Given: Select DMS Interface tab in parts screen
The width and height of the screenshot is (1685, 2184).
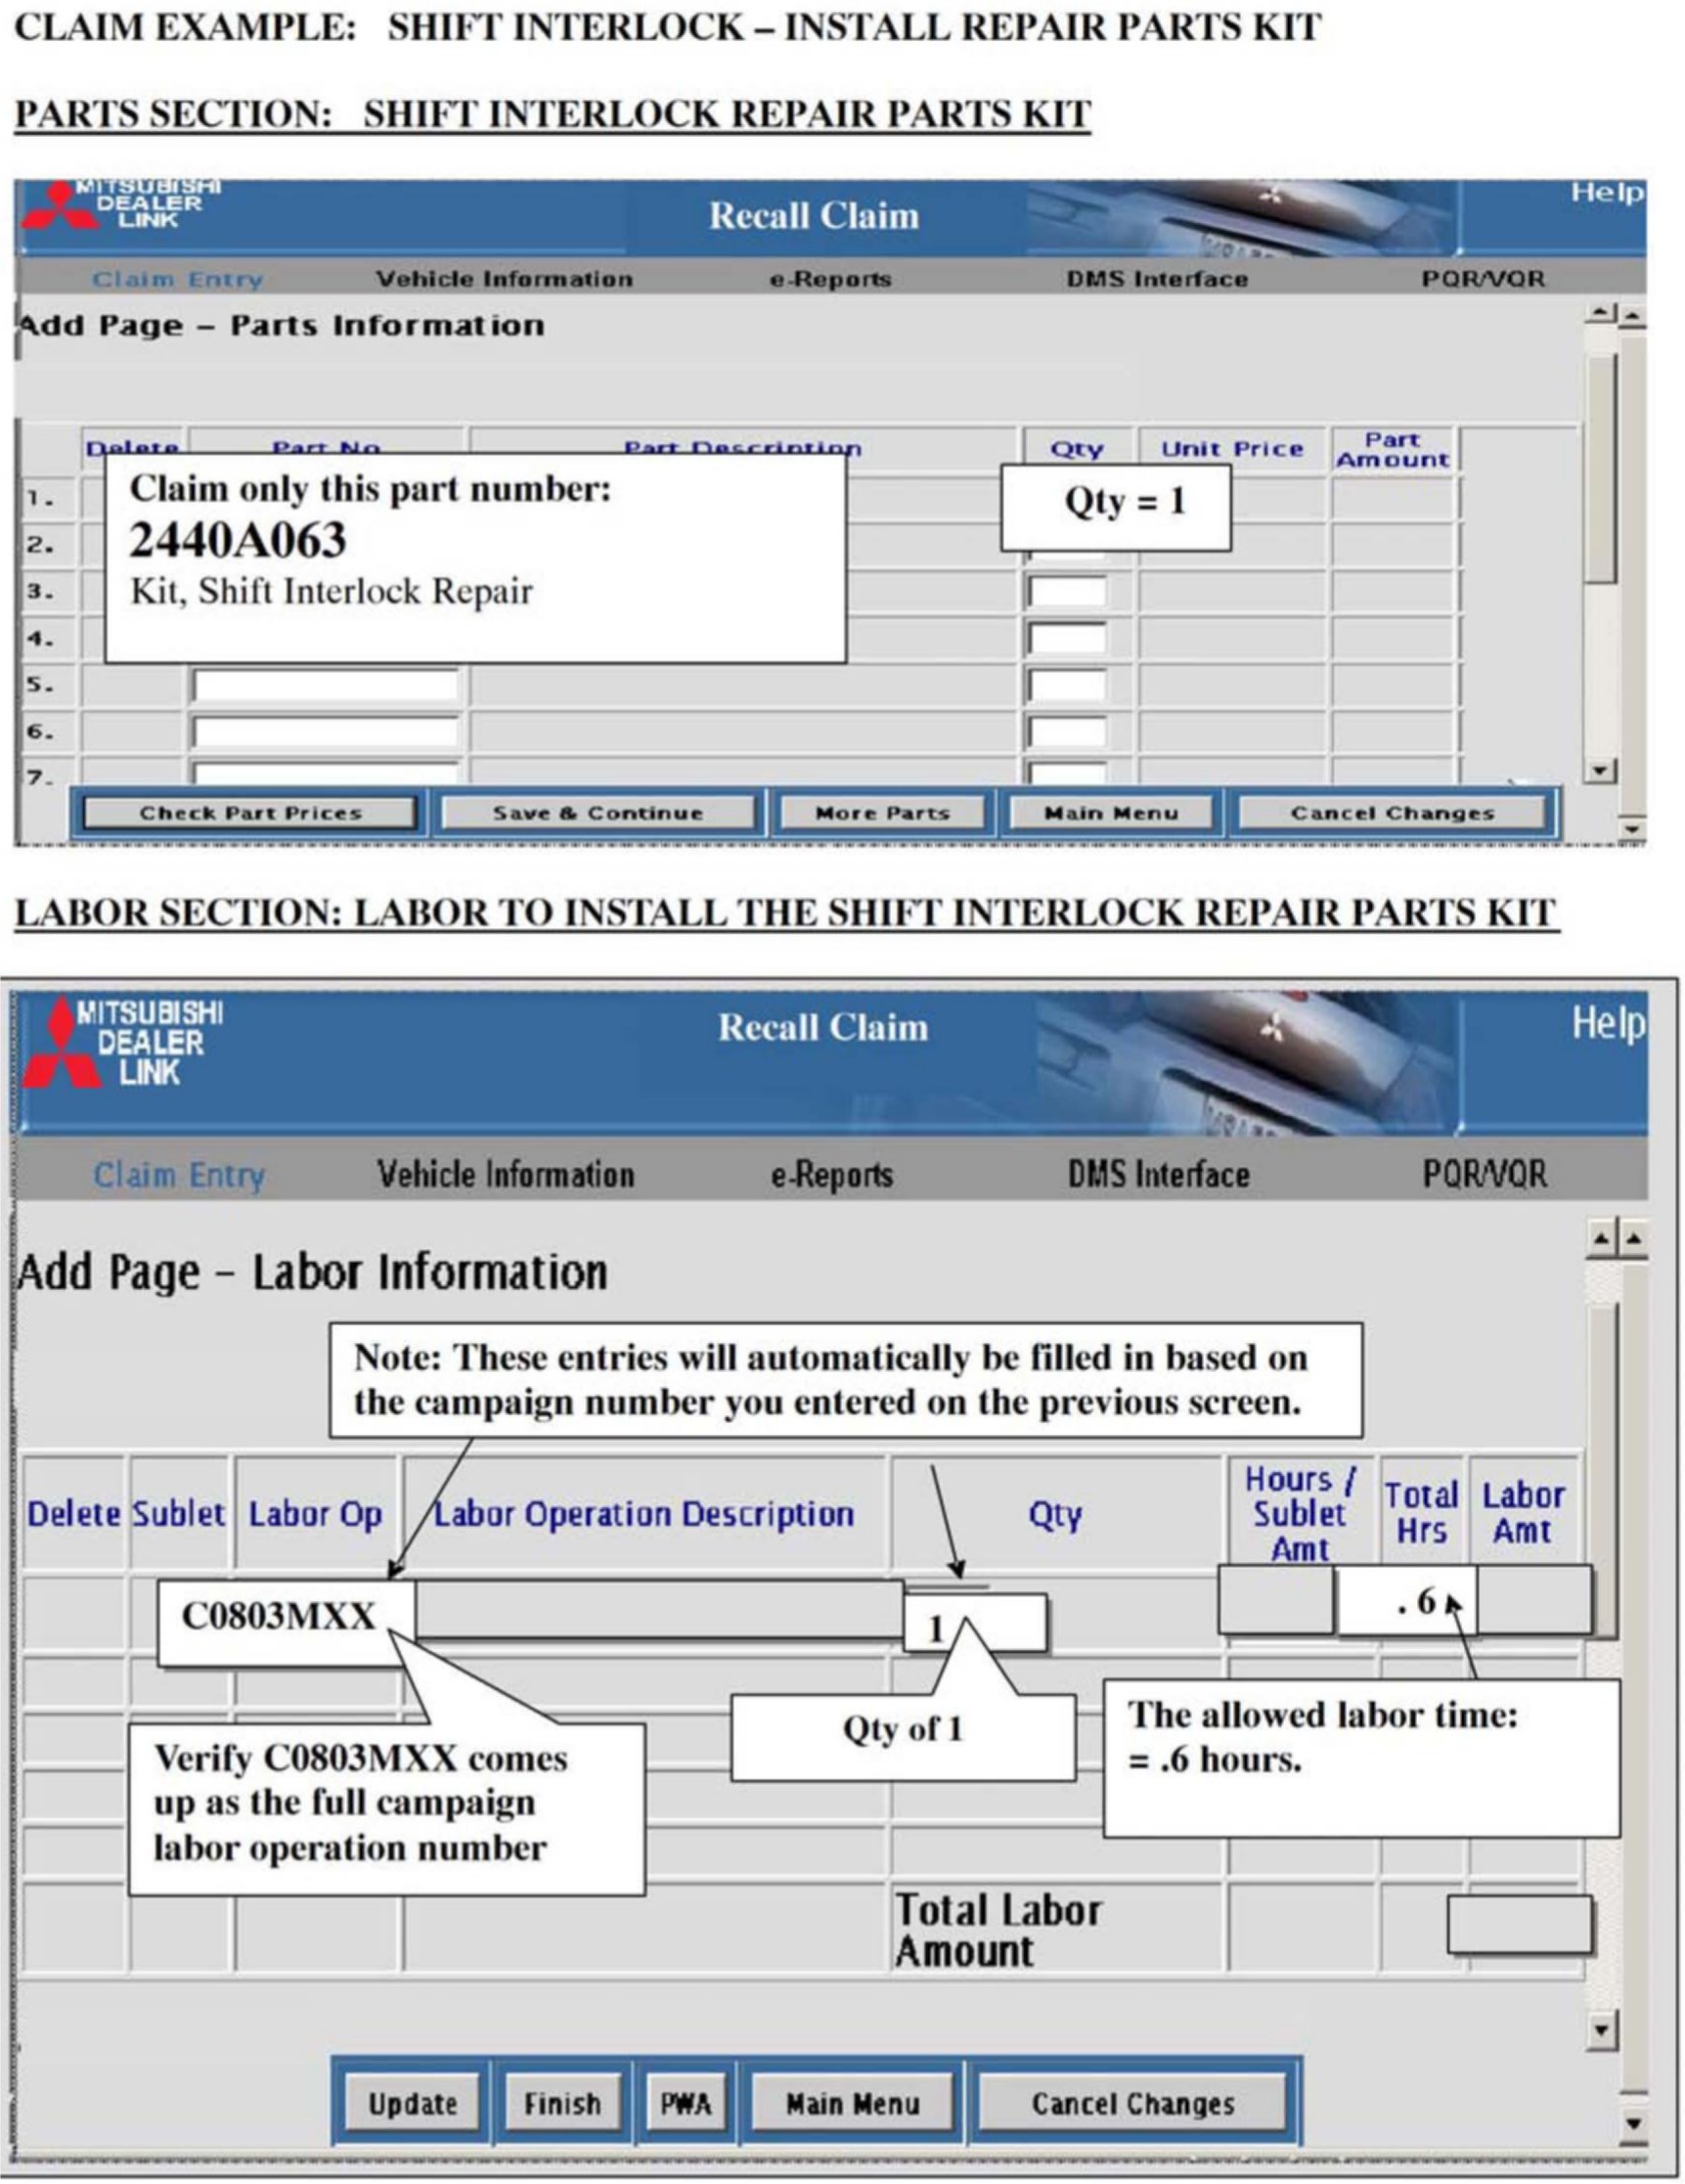Looking at the screenshot, I should click(x=1157, y=279).
